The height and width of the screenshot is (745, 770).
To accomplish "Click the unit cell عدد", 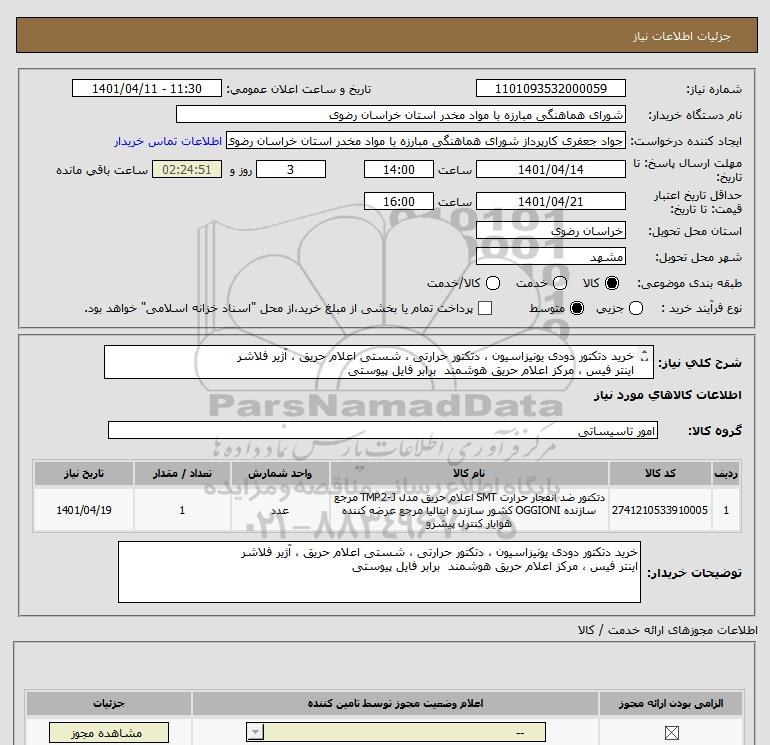I will (x=280, y=510).
